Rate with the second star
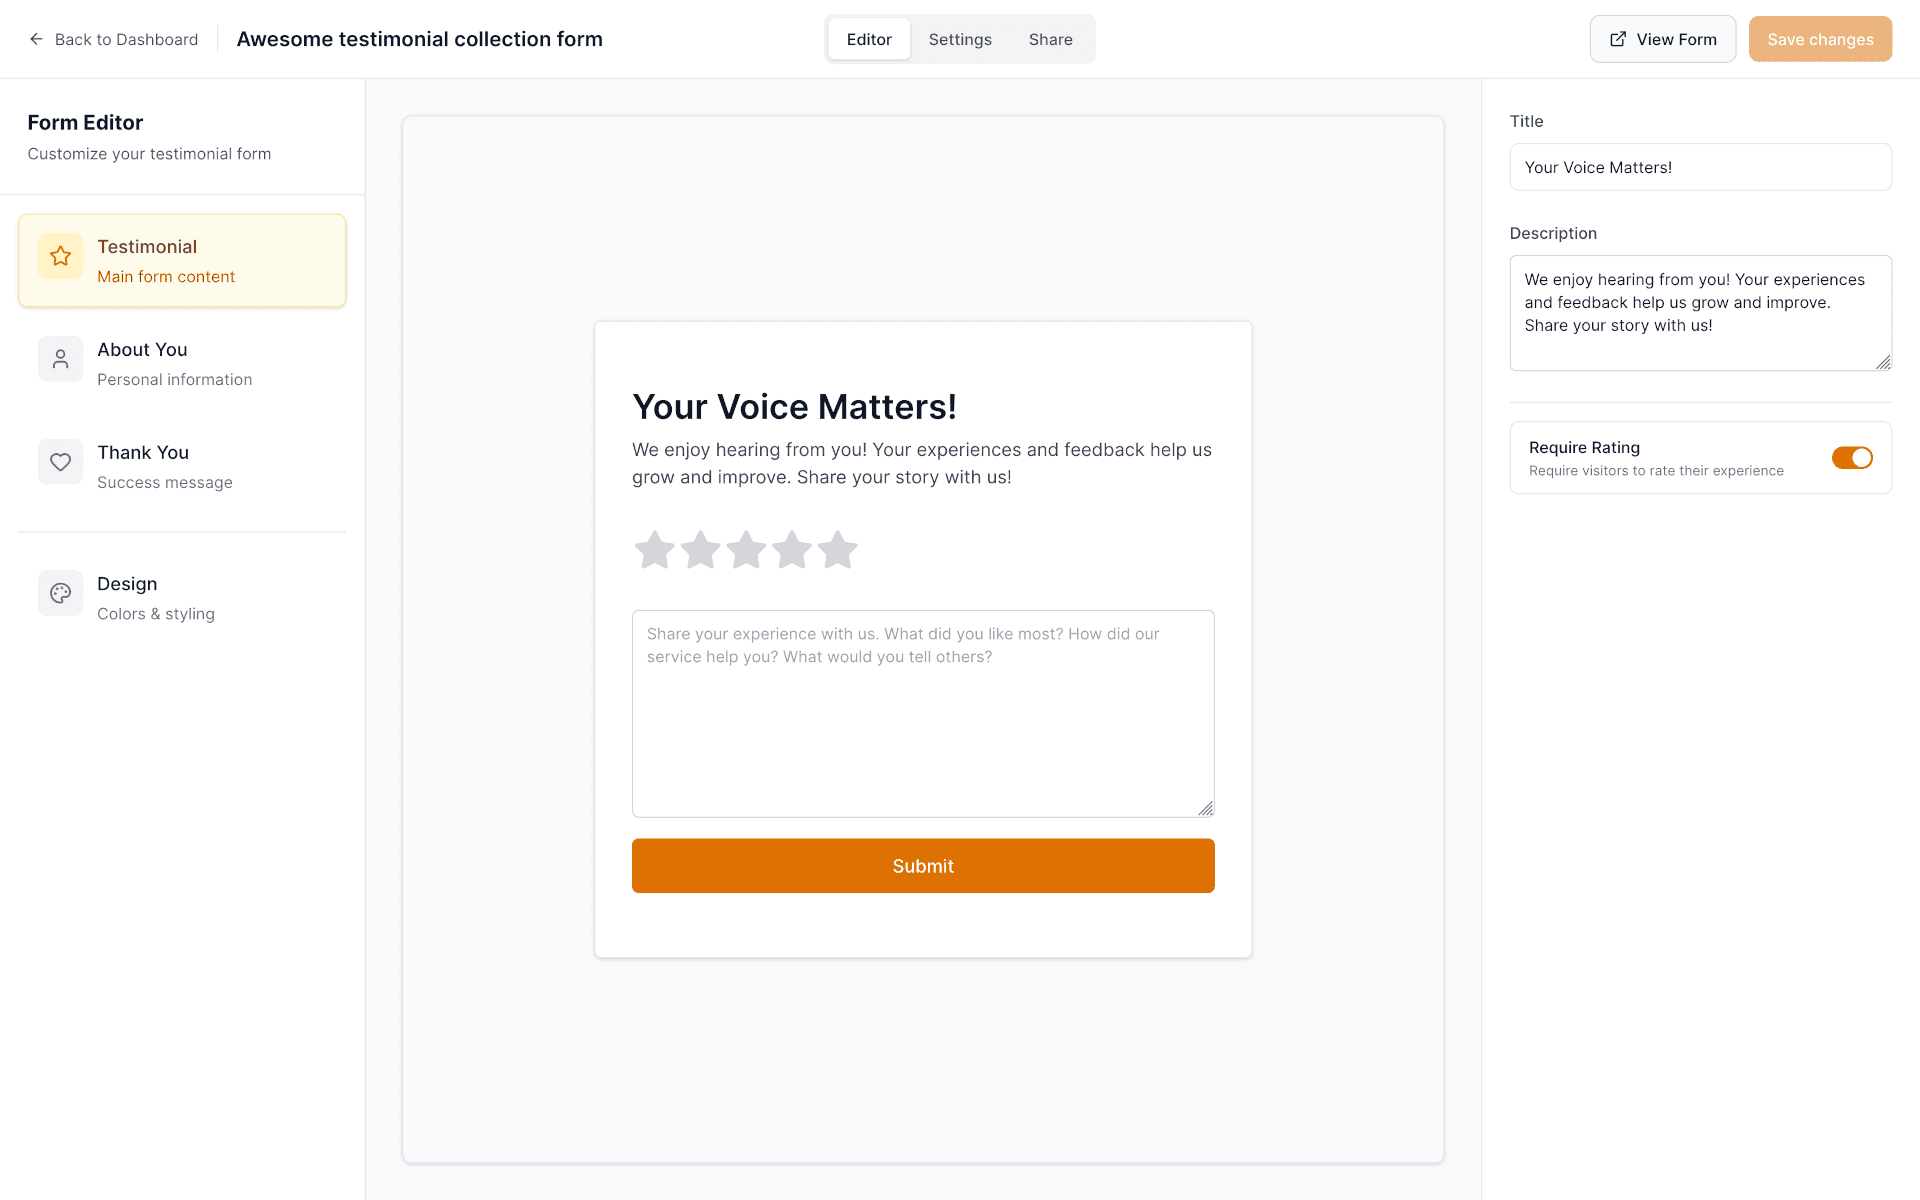This screenshot has width=1920, height=1200. click(x=700, y=550)
